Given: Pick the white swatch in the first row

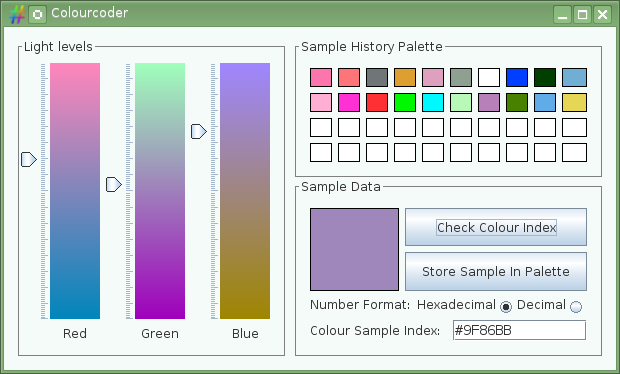Looking at the screenshot, I should click(x=489, y=77).
